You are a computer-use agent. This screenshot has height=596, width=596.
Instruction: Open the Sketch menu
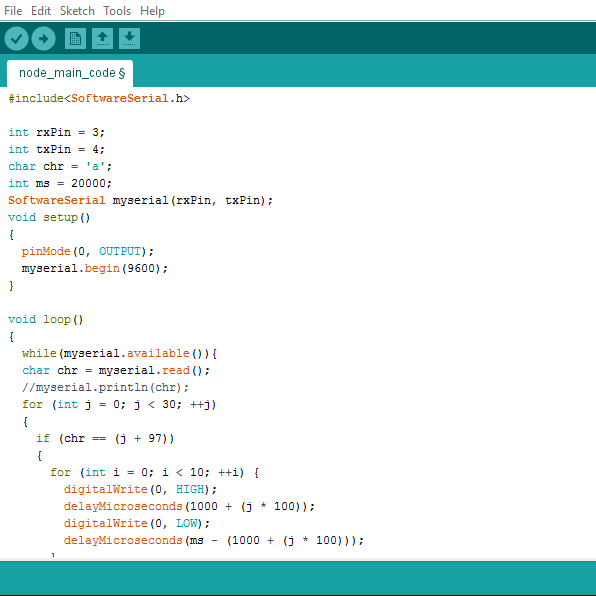(77, 11)
